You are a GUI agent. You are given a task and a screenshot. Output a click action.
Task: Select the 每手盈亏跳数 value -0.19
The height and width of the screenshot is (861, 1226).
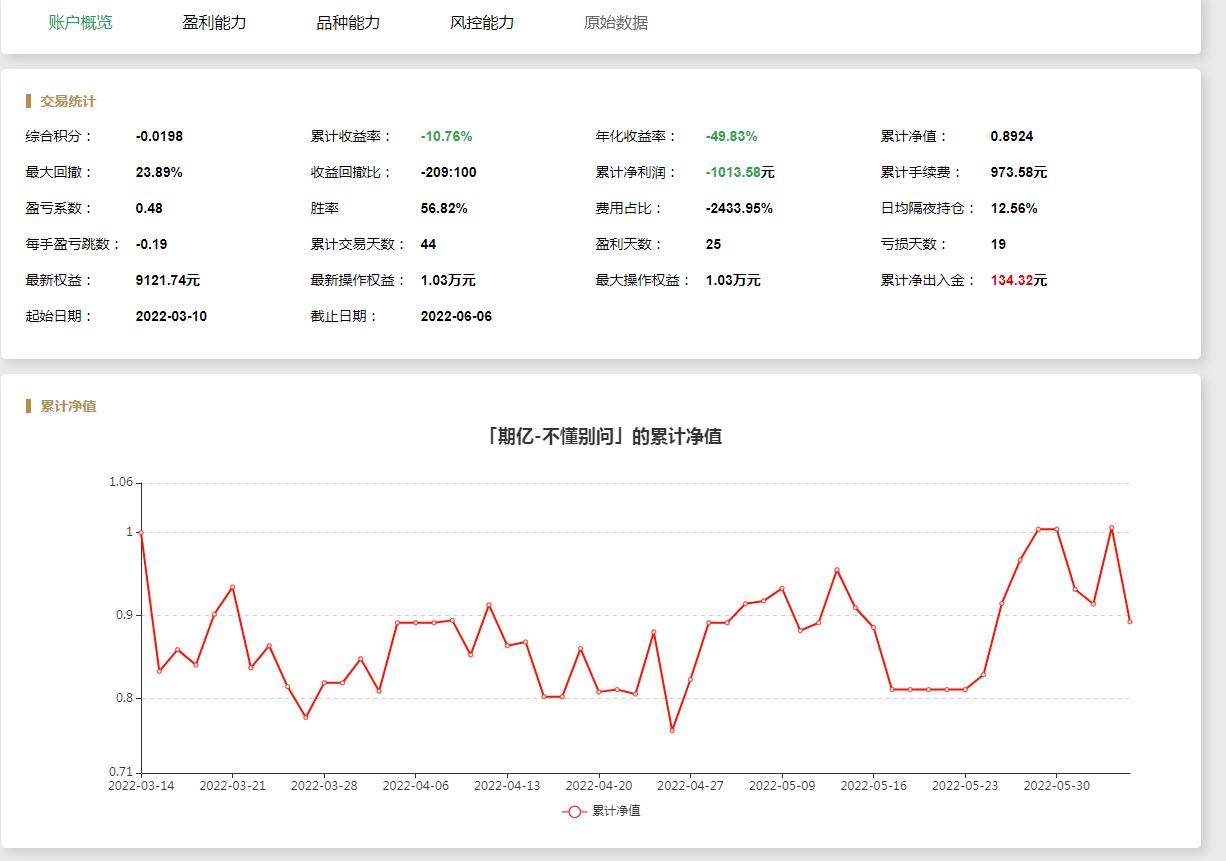151,244
